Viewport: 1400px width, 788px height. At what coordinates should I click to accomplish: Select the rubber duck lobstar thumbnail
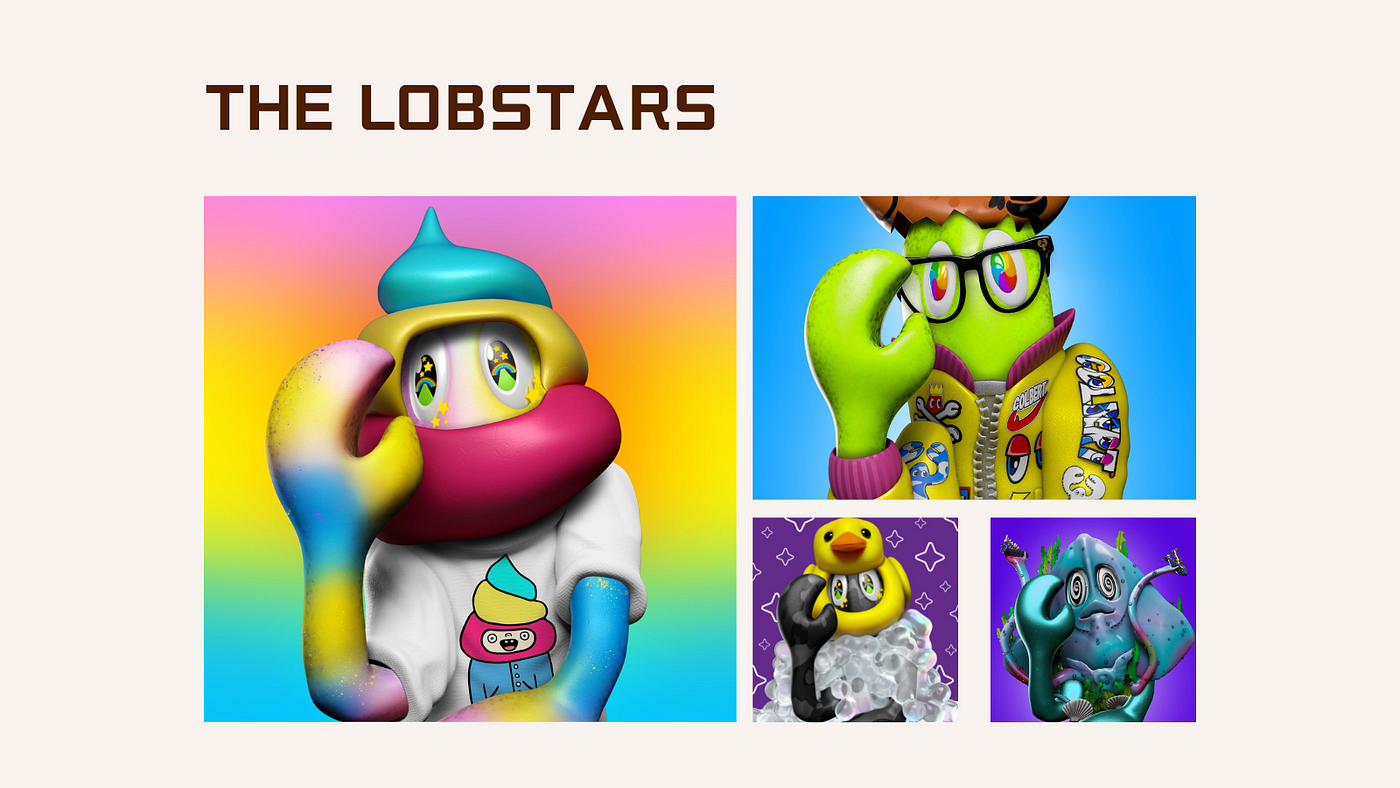pyautogui.click(x=855, y=620)
